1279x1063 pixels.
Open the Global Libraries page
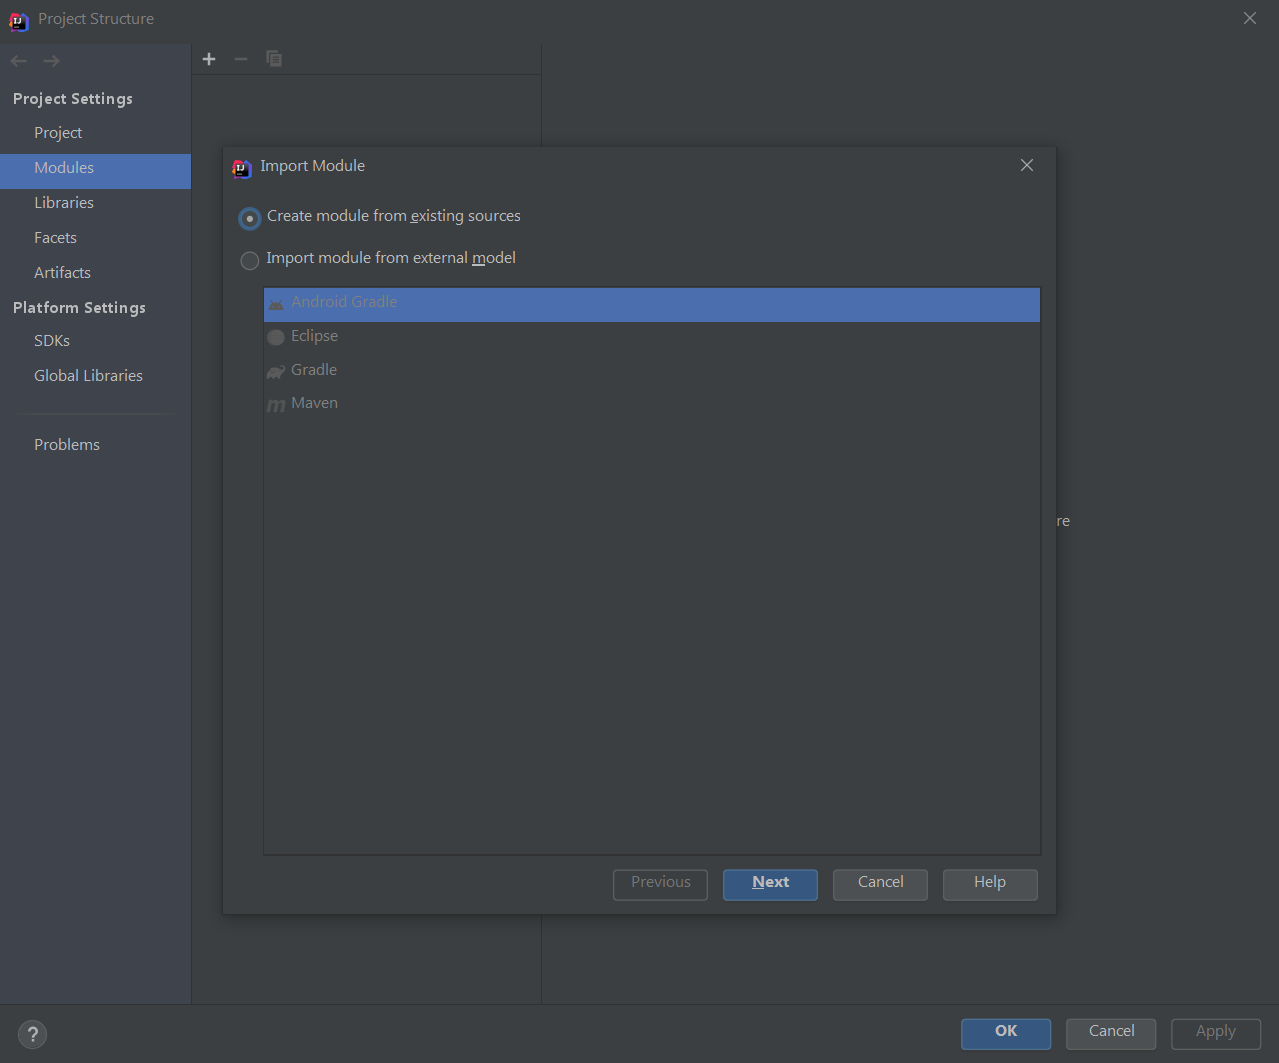[x=95, y=376]
